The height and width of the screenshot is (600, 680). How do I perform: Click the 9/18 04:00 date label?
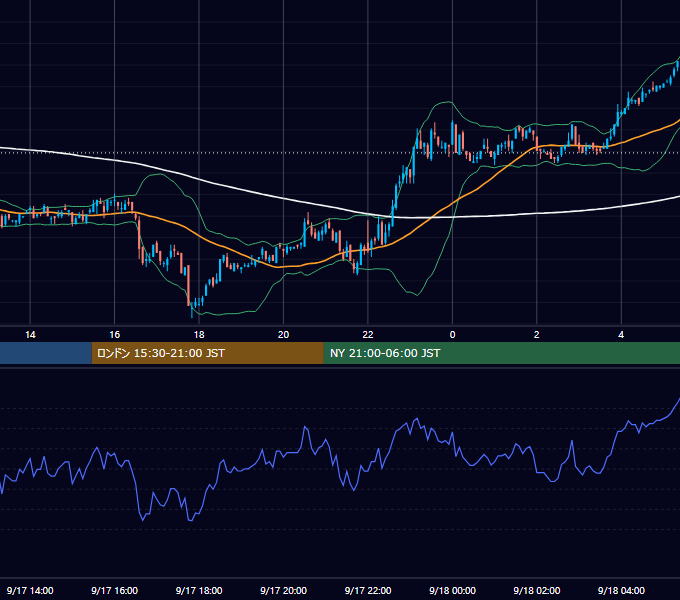[621, 590]
